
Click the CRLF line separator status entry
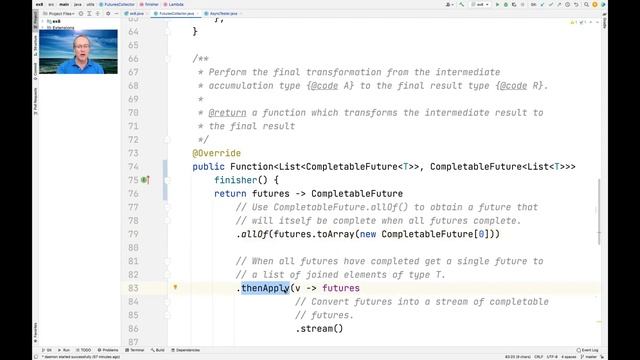pyautogui.click(x=538, y=357)
